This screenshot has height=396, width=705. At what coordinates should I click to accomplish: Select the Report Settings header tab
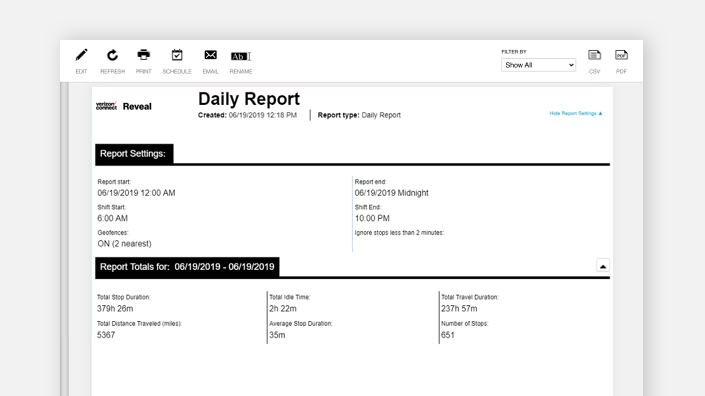point(134,154)
